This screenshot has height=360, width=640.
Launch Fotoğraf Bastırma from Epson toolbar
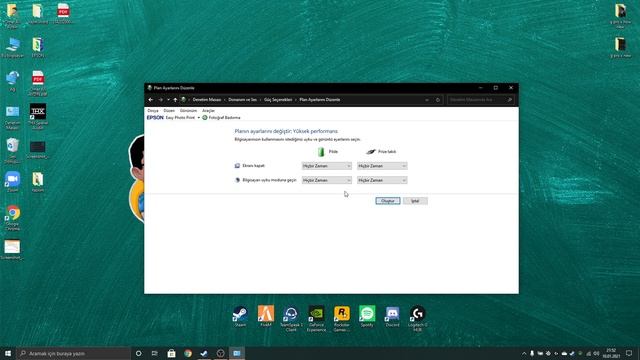[221, 118]
